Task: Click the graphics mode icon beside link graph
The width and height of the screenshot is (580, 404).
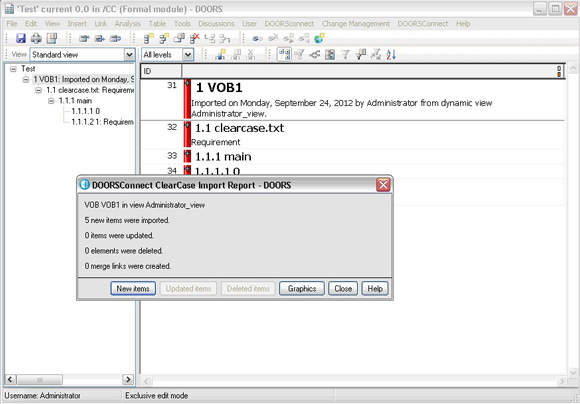Action: point(330,55)
